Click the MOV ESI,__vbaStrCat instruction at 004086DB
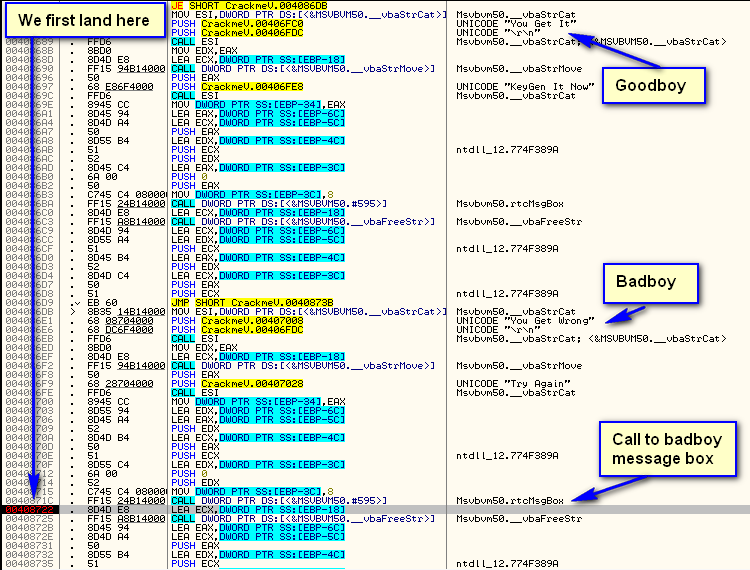The image size is (750, 570). [x=309, y=312]
